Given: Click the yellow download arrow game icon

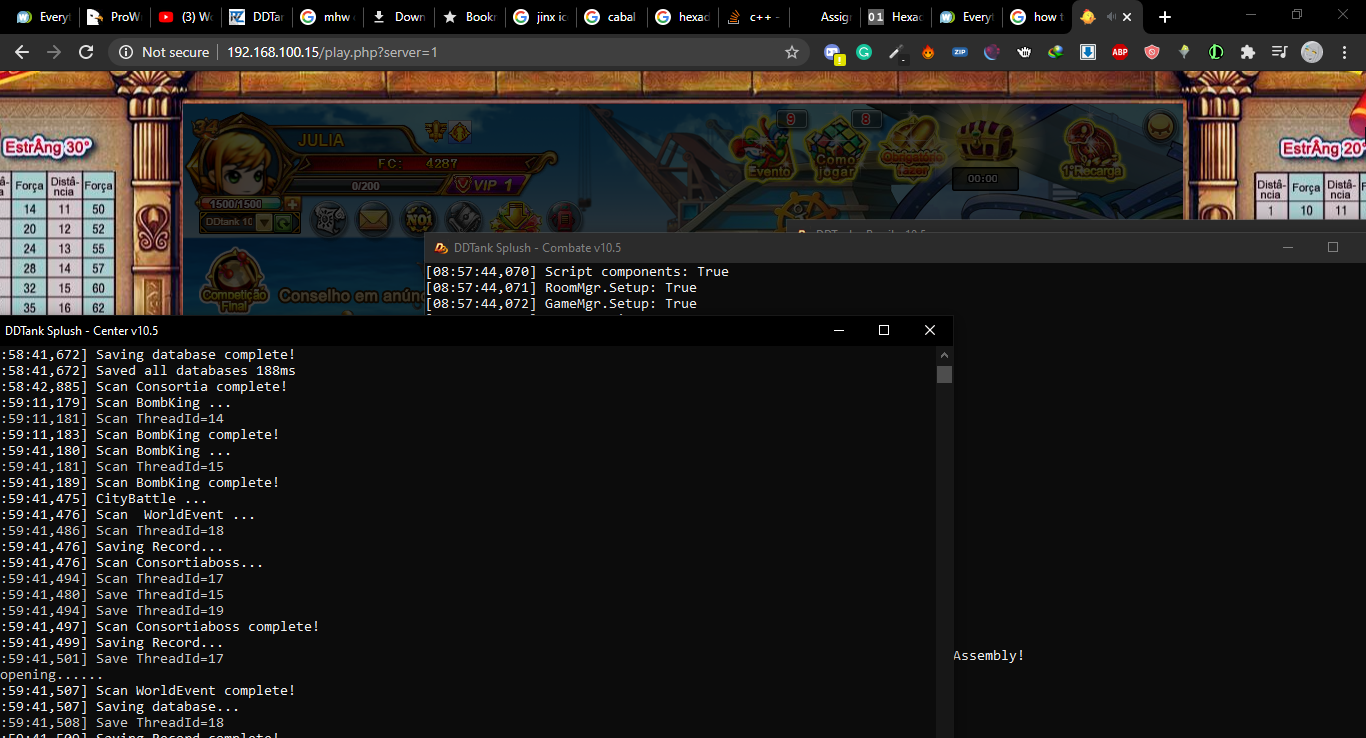Looking at the screenshot, I should point(516,218).
